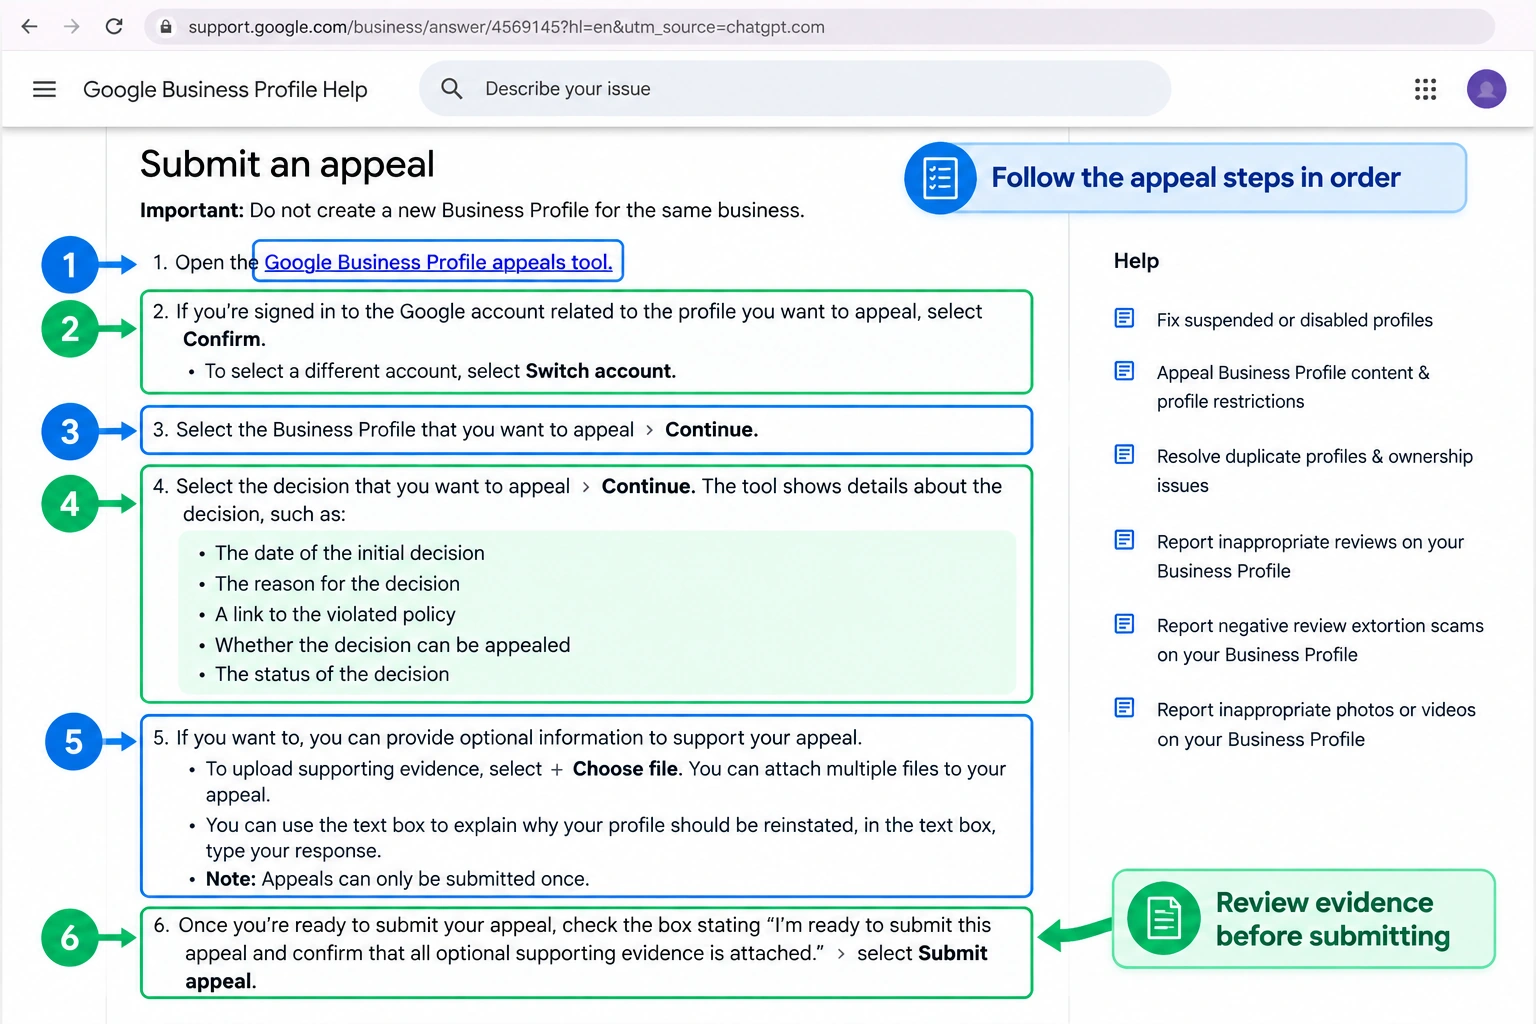Open Resolve duplicate profiles & ownership issues
1536x1024 pixels.
point(1314,470)
